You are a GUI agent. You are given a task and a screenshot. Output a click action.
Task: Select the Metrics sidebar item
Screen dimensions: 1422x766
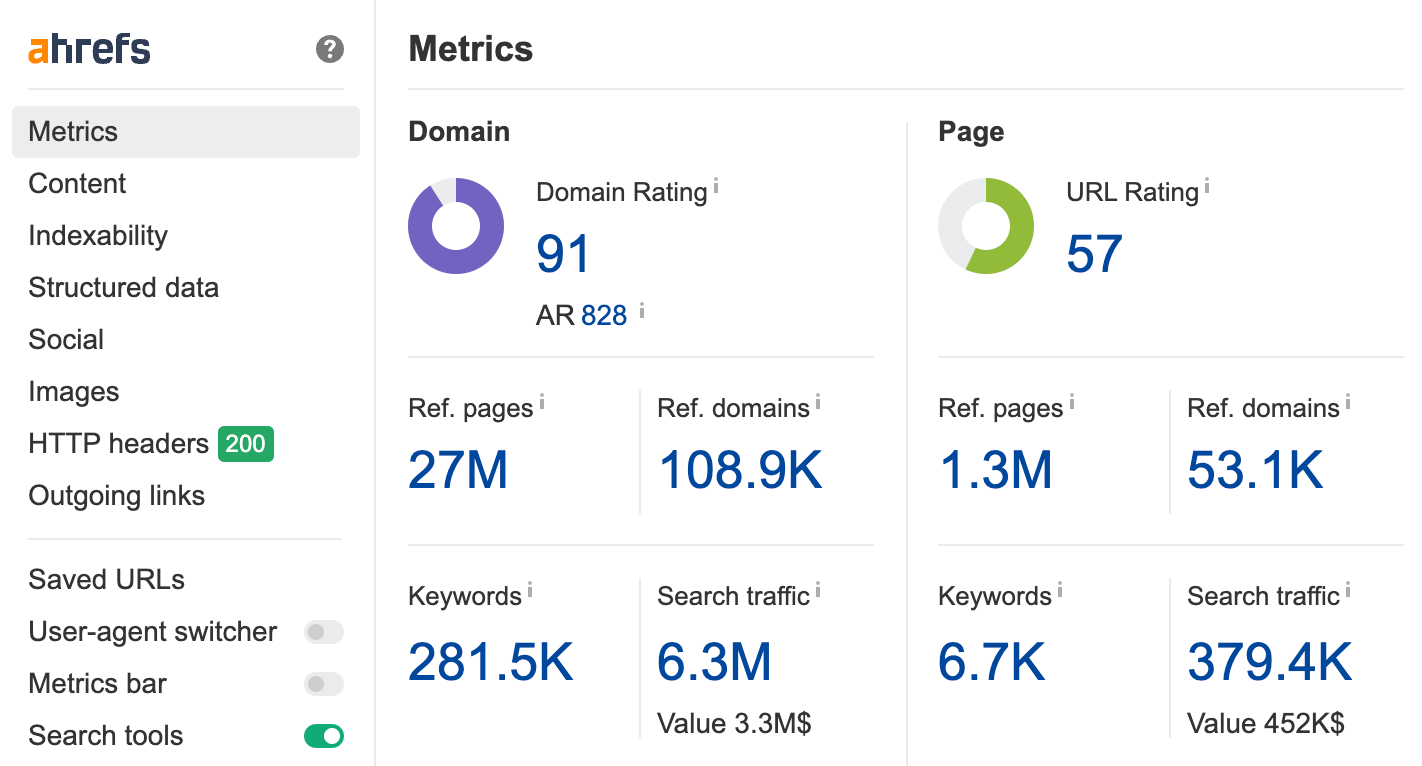(186, 132)
